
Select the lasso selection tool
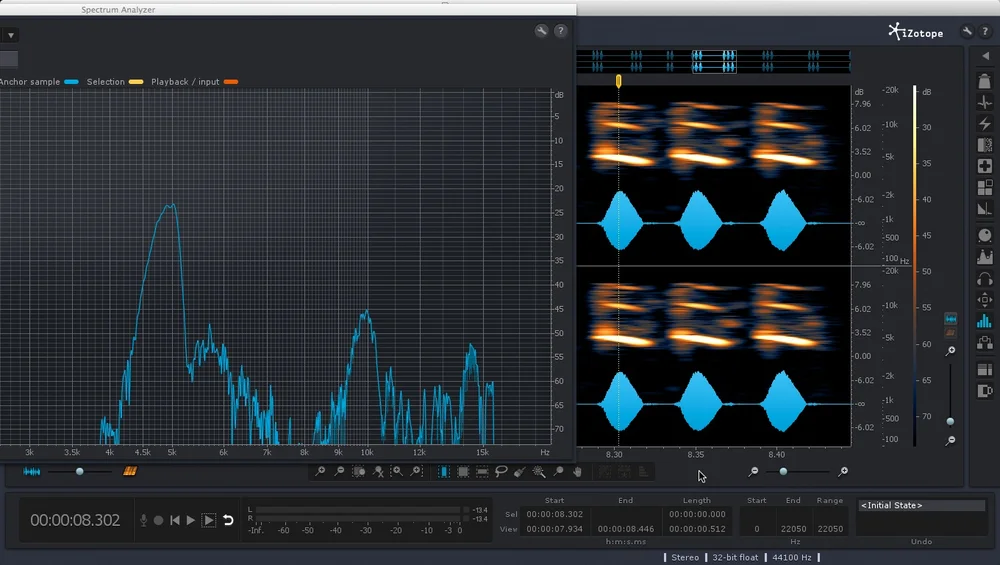pyautogui.click(x=501, y=471)
